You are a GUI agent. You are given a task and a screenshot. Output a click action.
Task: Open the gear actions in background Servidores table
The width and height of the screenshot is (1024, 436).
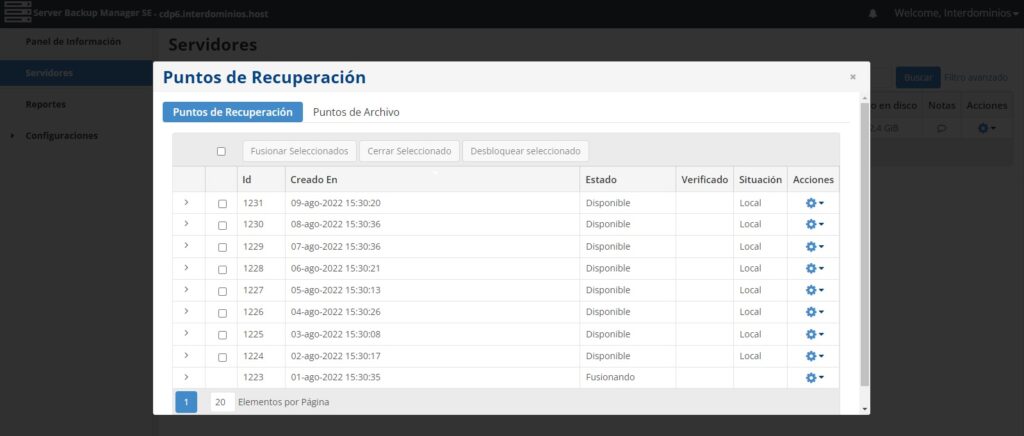tap(985, 129)
